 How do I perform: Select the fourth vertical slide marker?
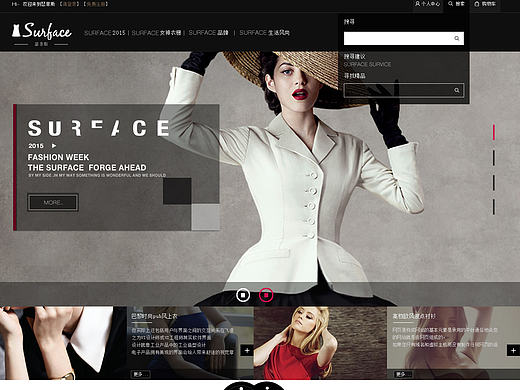pos(494,207)
